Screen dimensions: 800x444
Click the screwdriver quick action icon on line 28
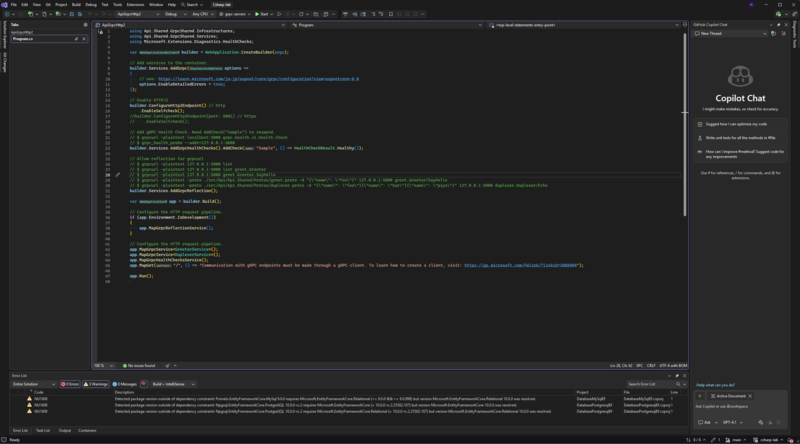coord(117,175)
